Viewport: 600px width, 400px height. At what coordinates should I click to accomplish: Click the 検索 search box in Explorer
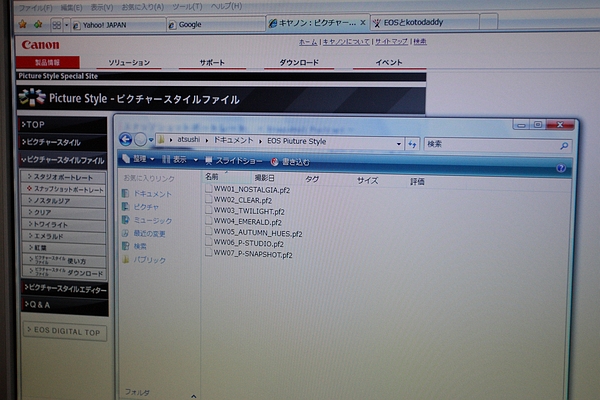point(497,145)
